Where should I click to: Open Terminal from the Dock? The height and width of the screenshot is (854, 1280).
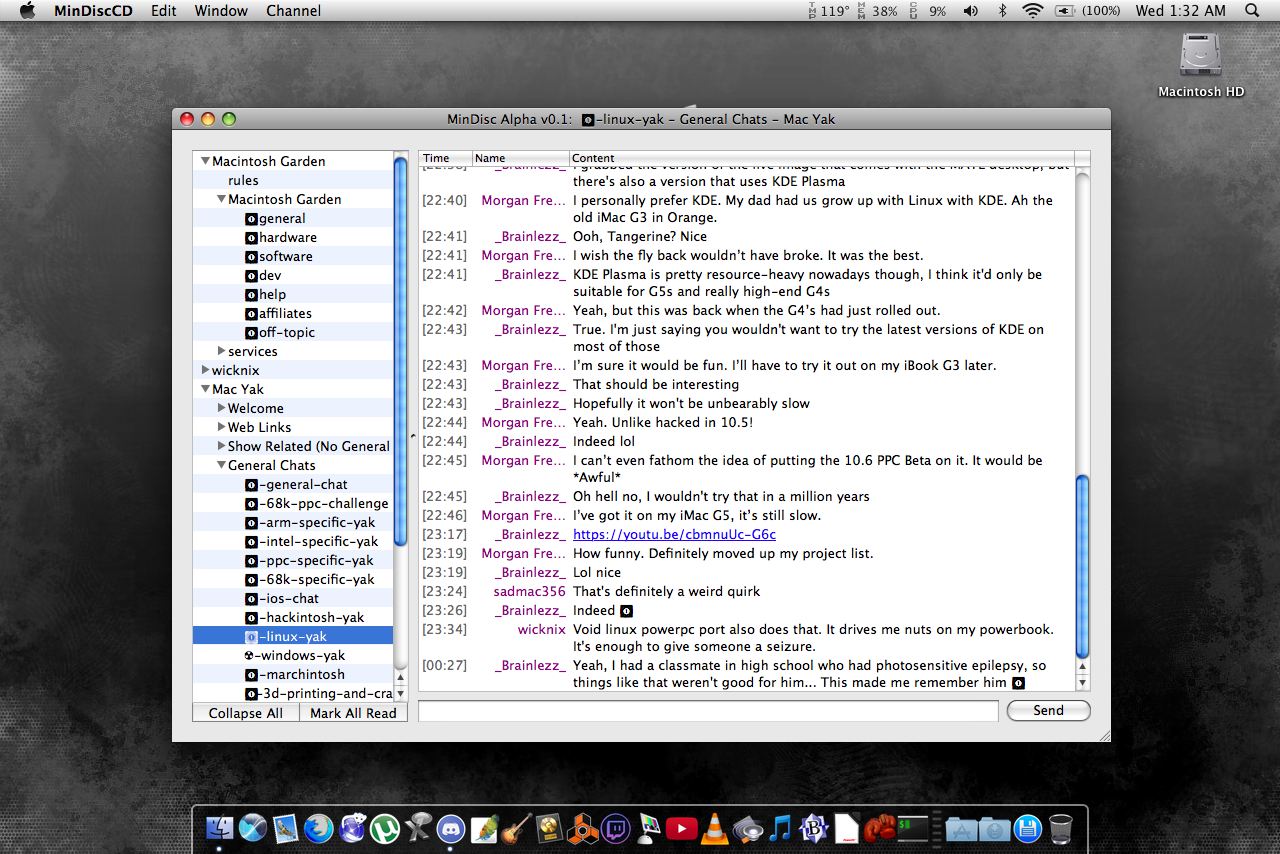[x=913, y=828]
